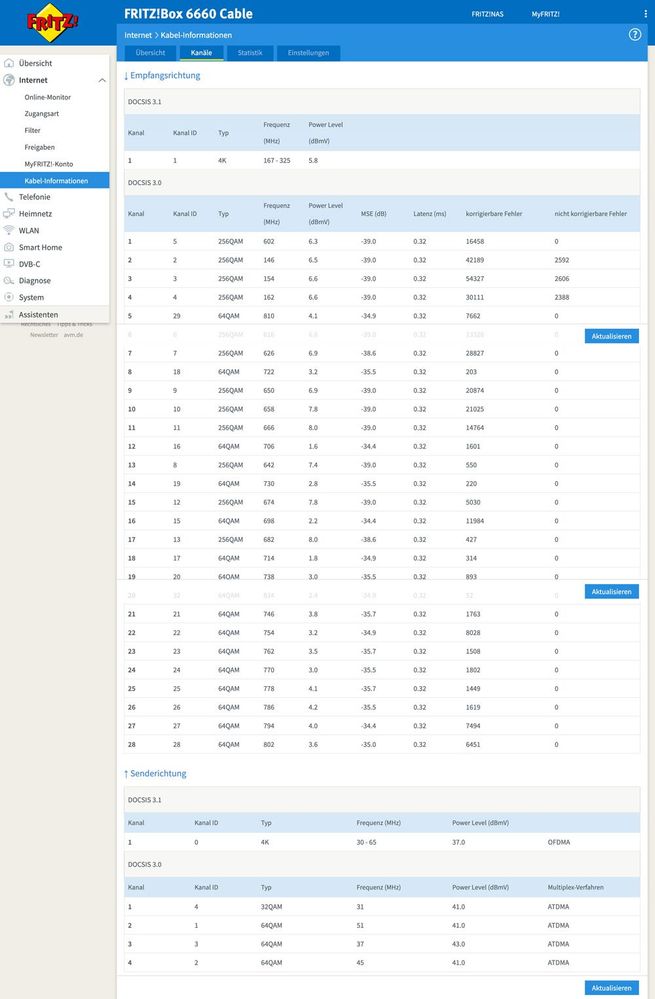Switch to the Statistik tab
This screenshot has width=655, height=999.
(250, 53)
